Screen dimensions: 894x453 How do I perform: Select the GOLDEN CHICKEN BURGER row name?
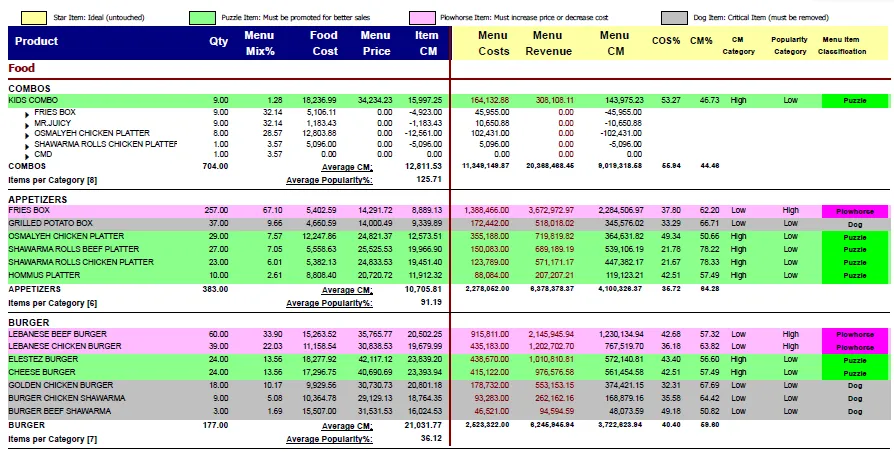tap(60, 385)
